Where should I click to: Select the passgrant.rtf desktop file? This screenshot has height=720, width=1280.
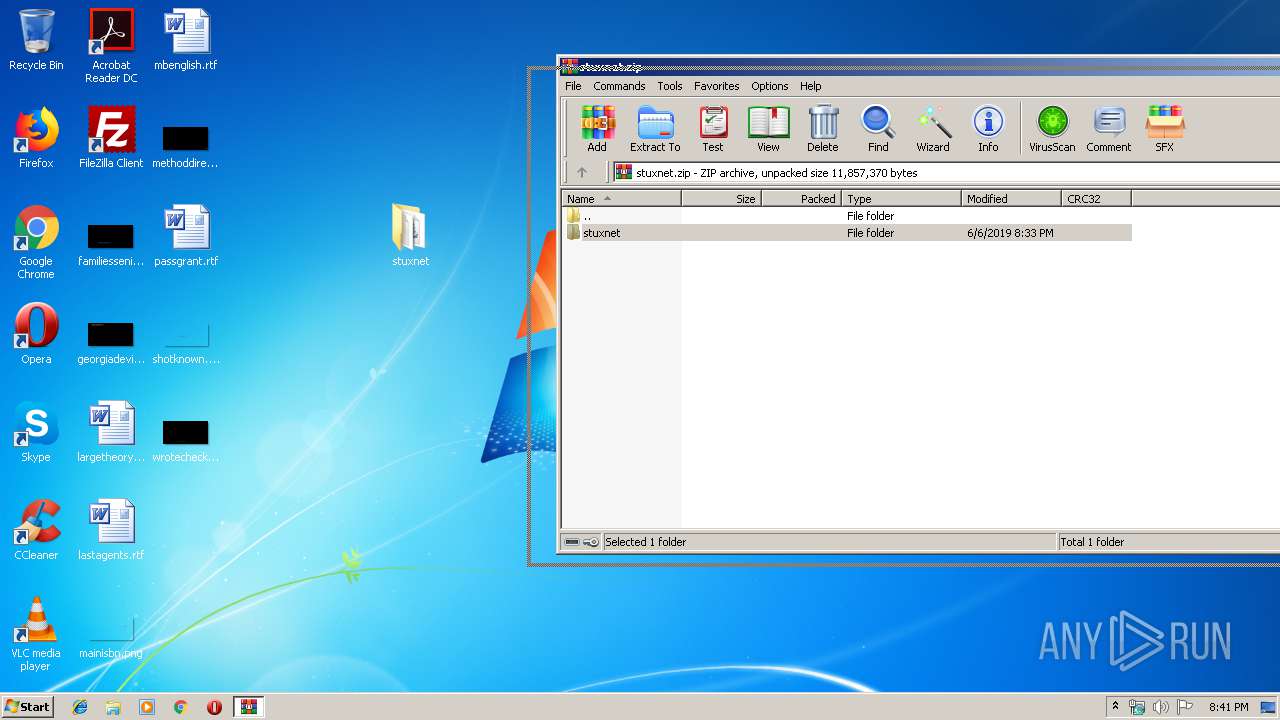186,236
